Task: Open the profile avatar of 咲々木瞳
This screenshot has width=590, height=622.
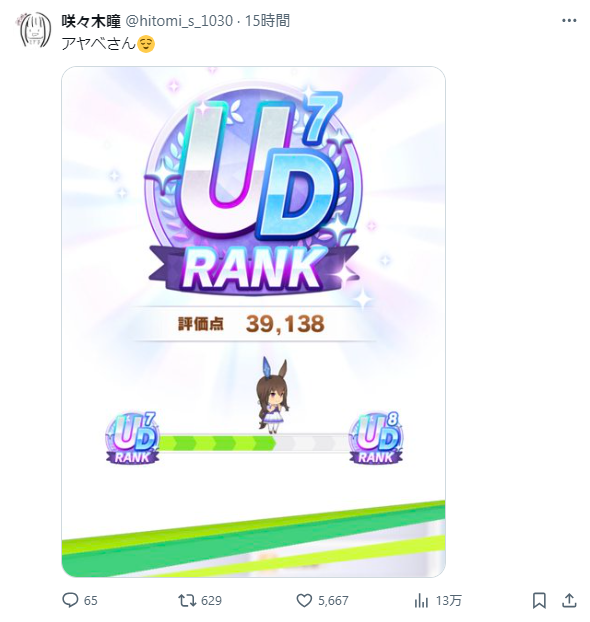Action: point(35,30)
